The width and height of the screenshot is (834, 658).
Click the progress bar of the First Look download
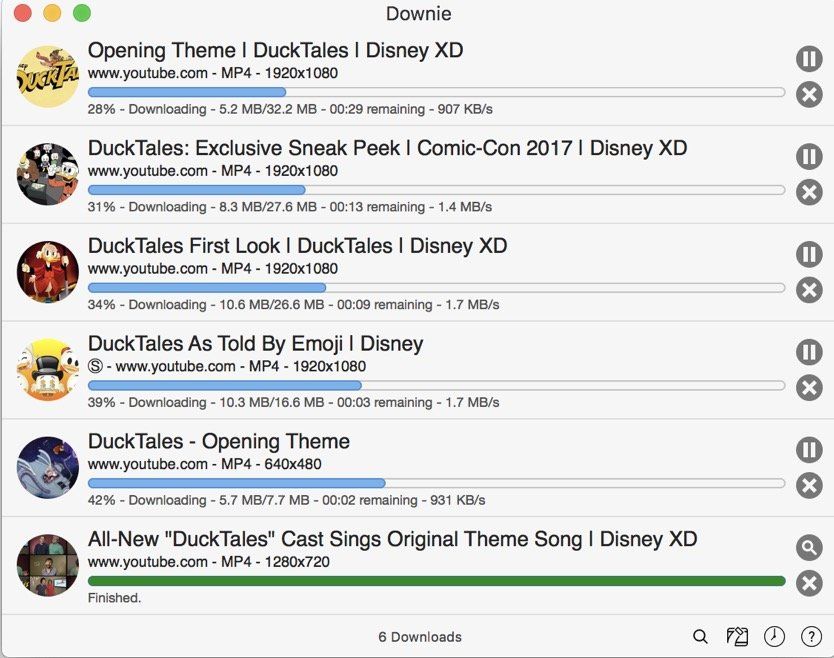436,287
